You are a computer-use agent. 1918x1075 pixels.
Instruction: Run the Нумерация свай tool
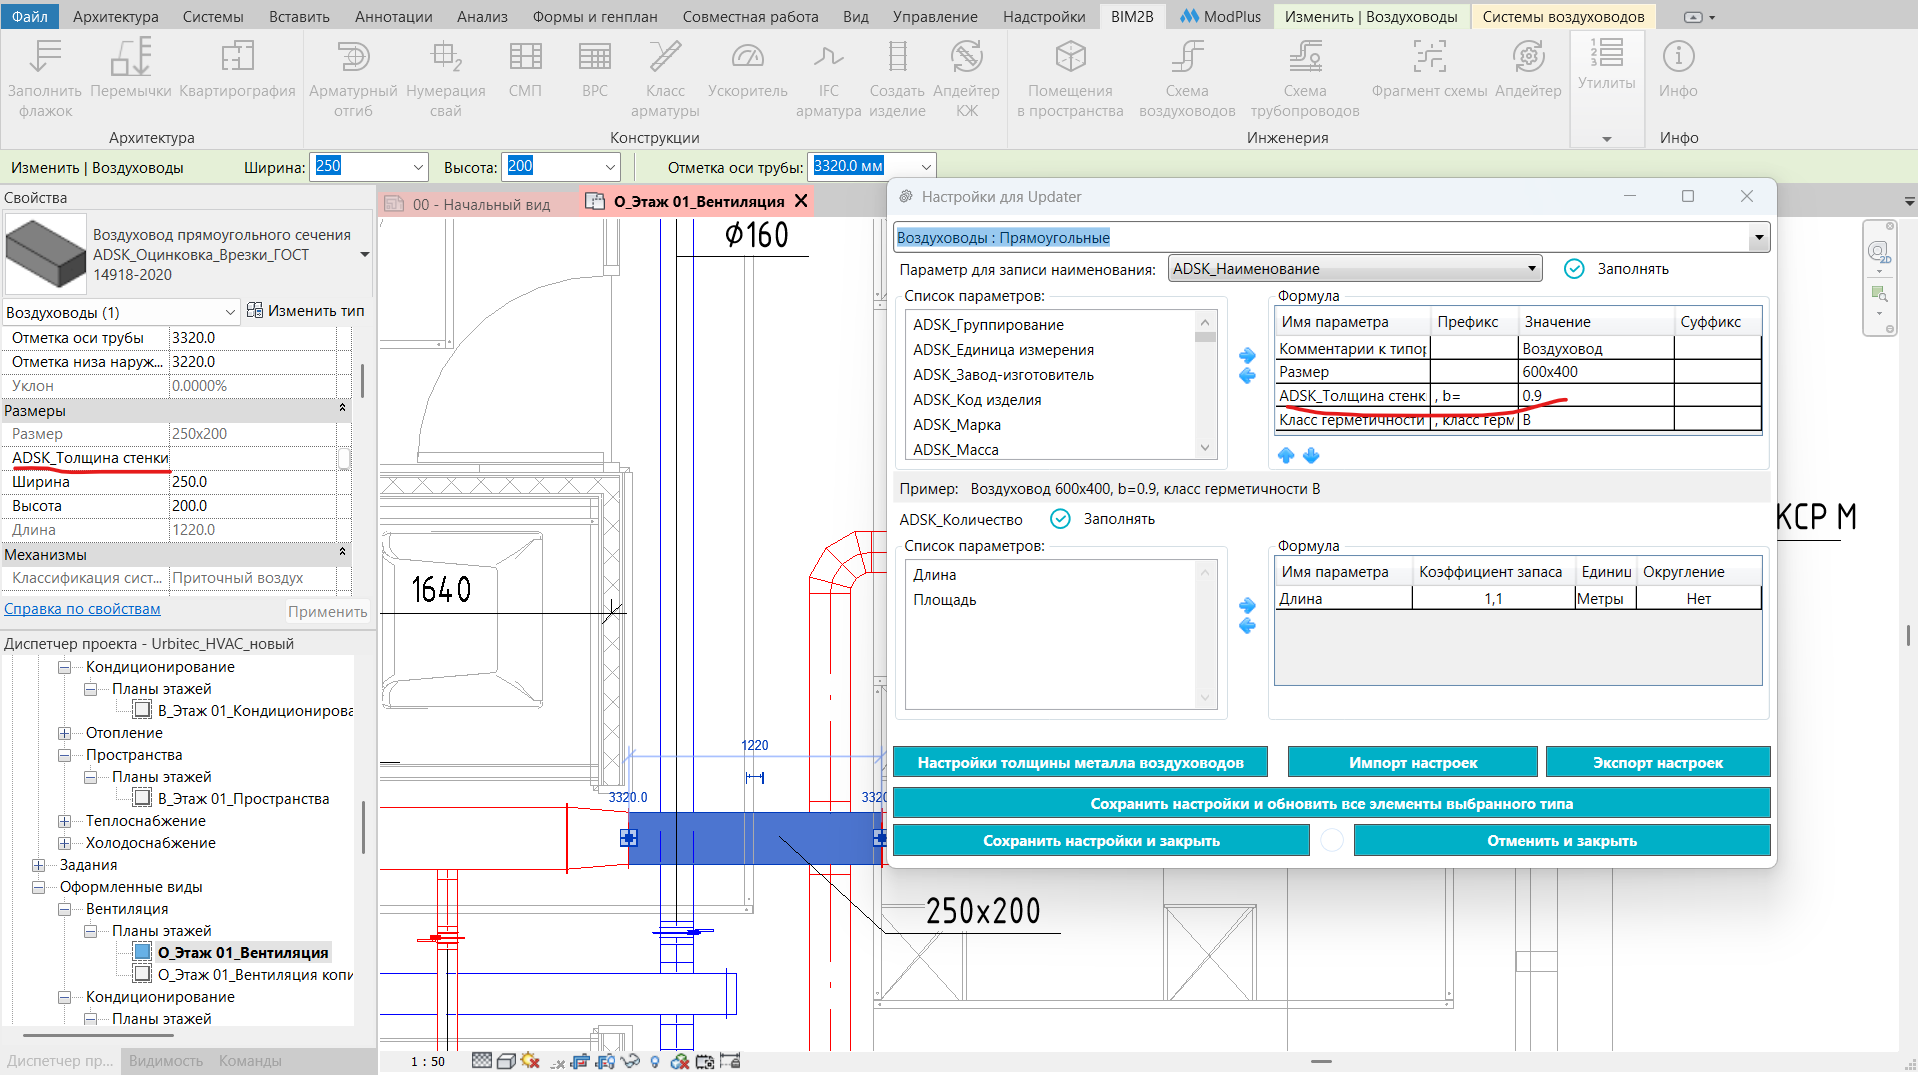tap(446, 78)
